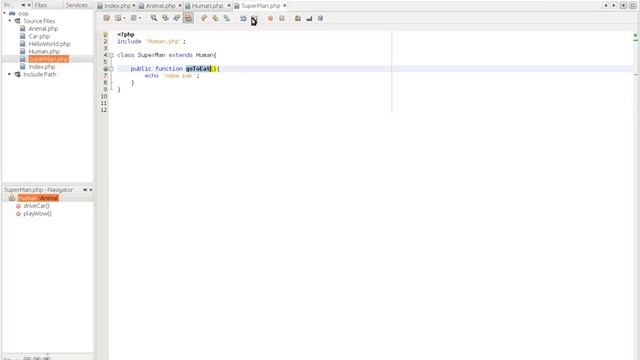Select Human::Animal class in Navigator
Image resolution: width=640 pixels, height=360 pixels.
click(38, 198)
